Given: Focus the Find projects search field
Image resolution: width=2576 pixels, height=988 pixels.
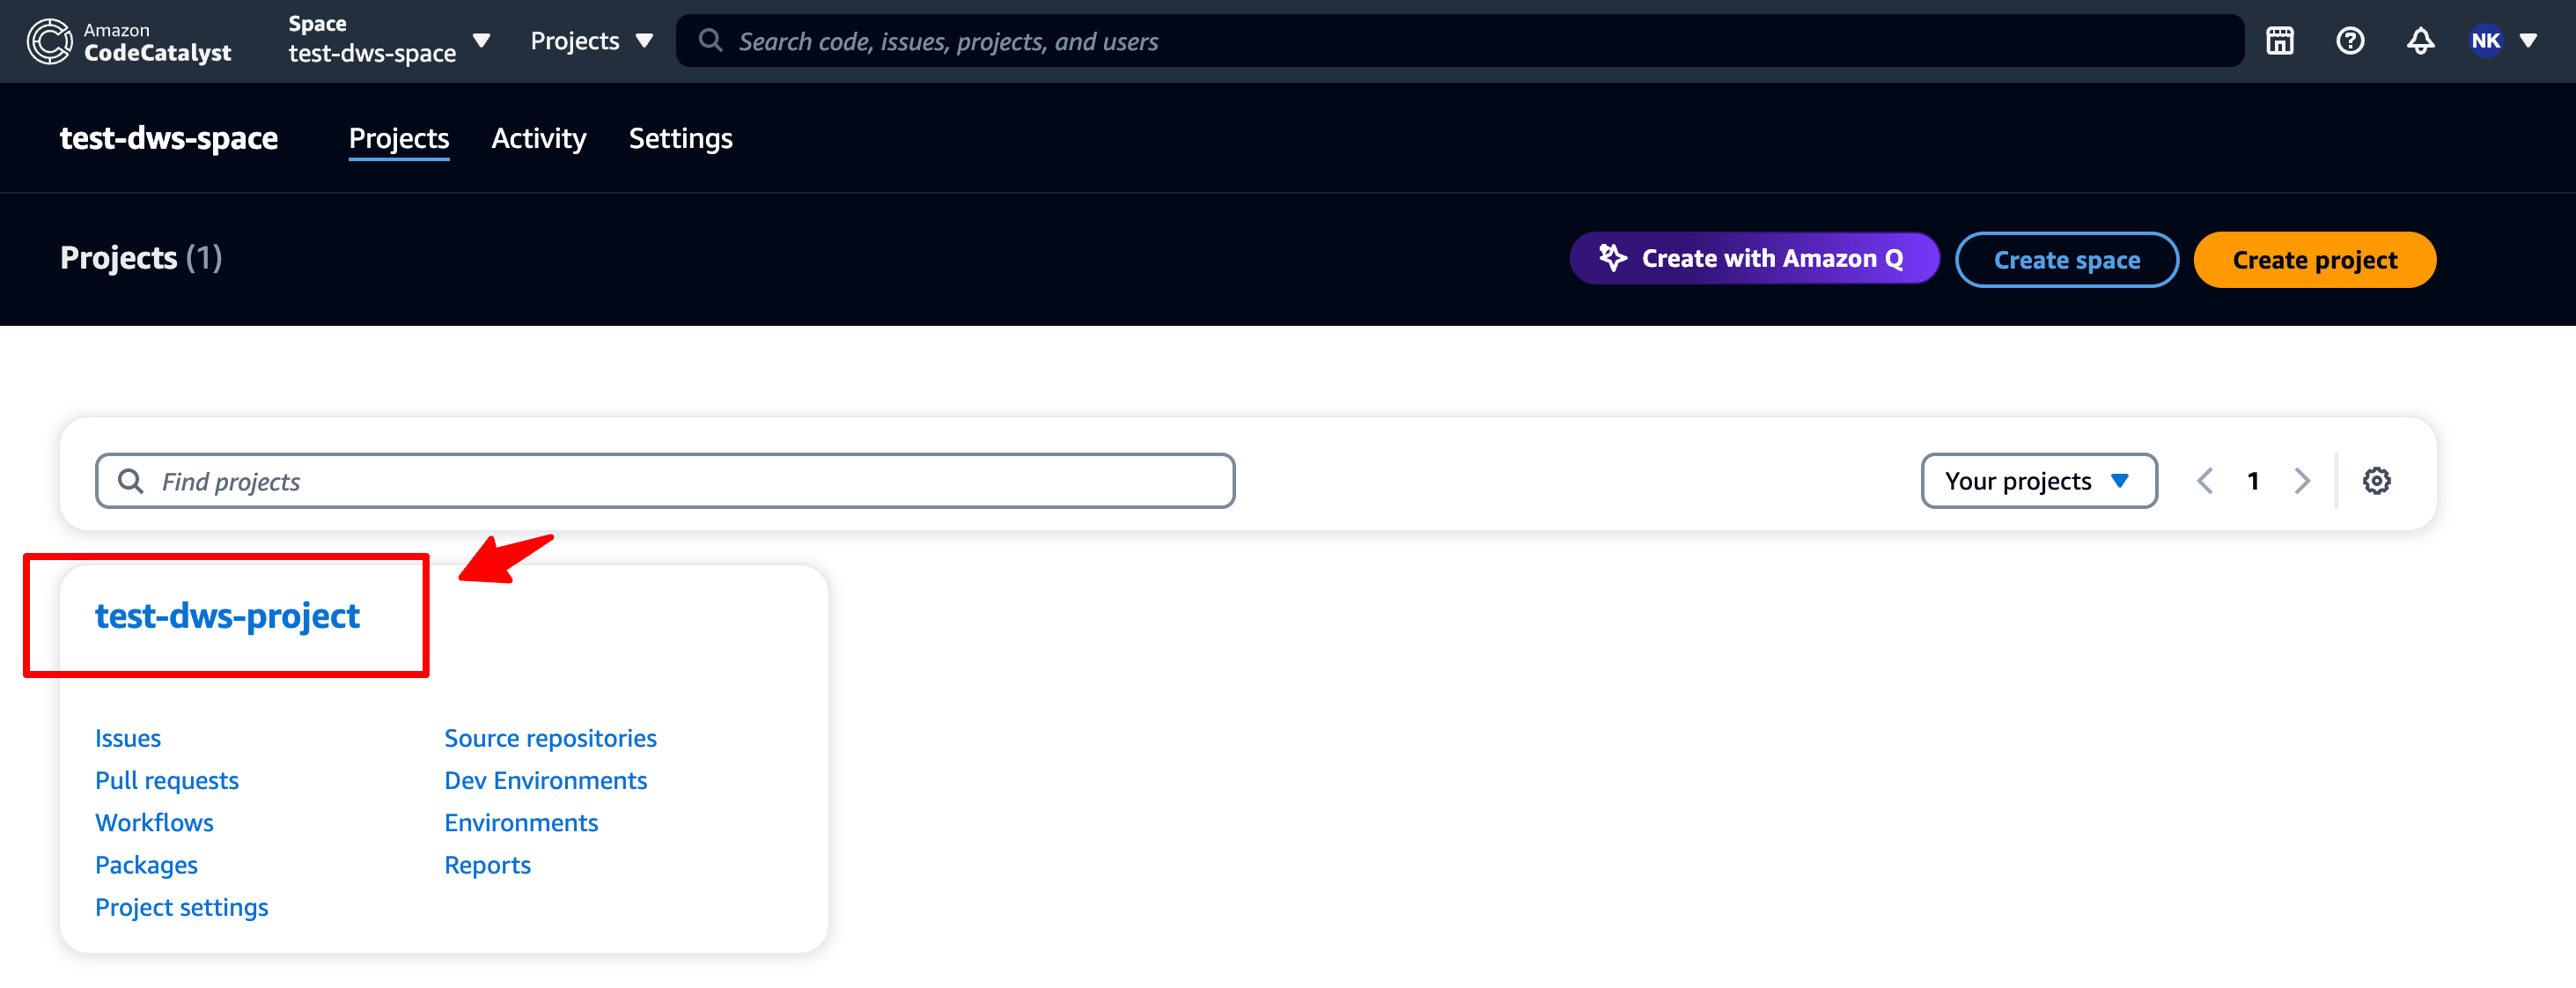Looking at the screenshot, I should (665, 481).
